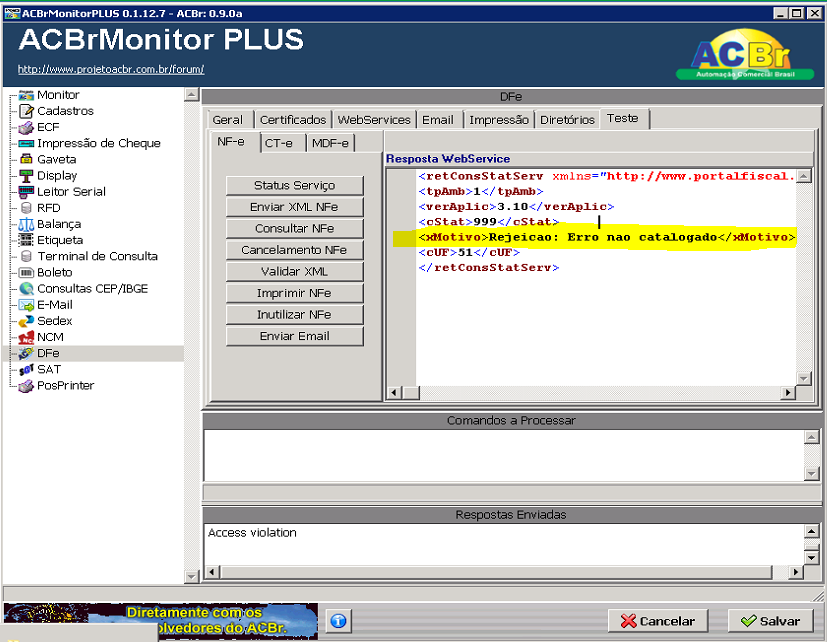Select the Etiqueta tree item label
Viewport: 827px width, 642px height.
(60, 240)
